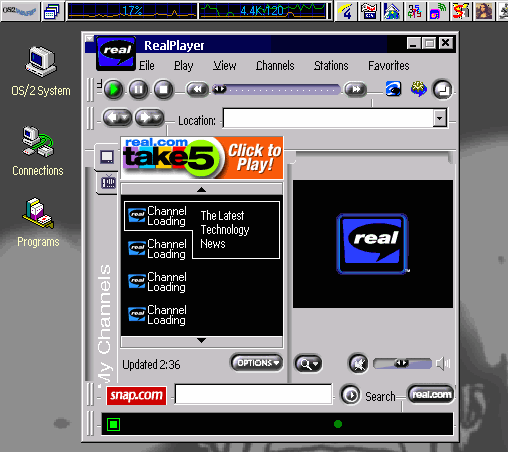
Task: Click the CPU 17% activity monitor
Action: 132,11
